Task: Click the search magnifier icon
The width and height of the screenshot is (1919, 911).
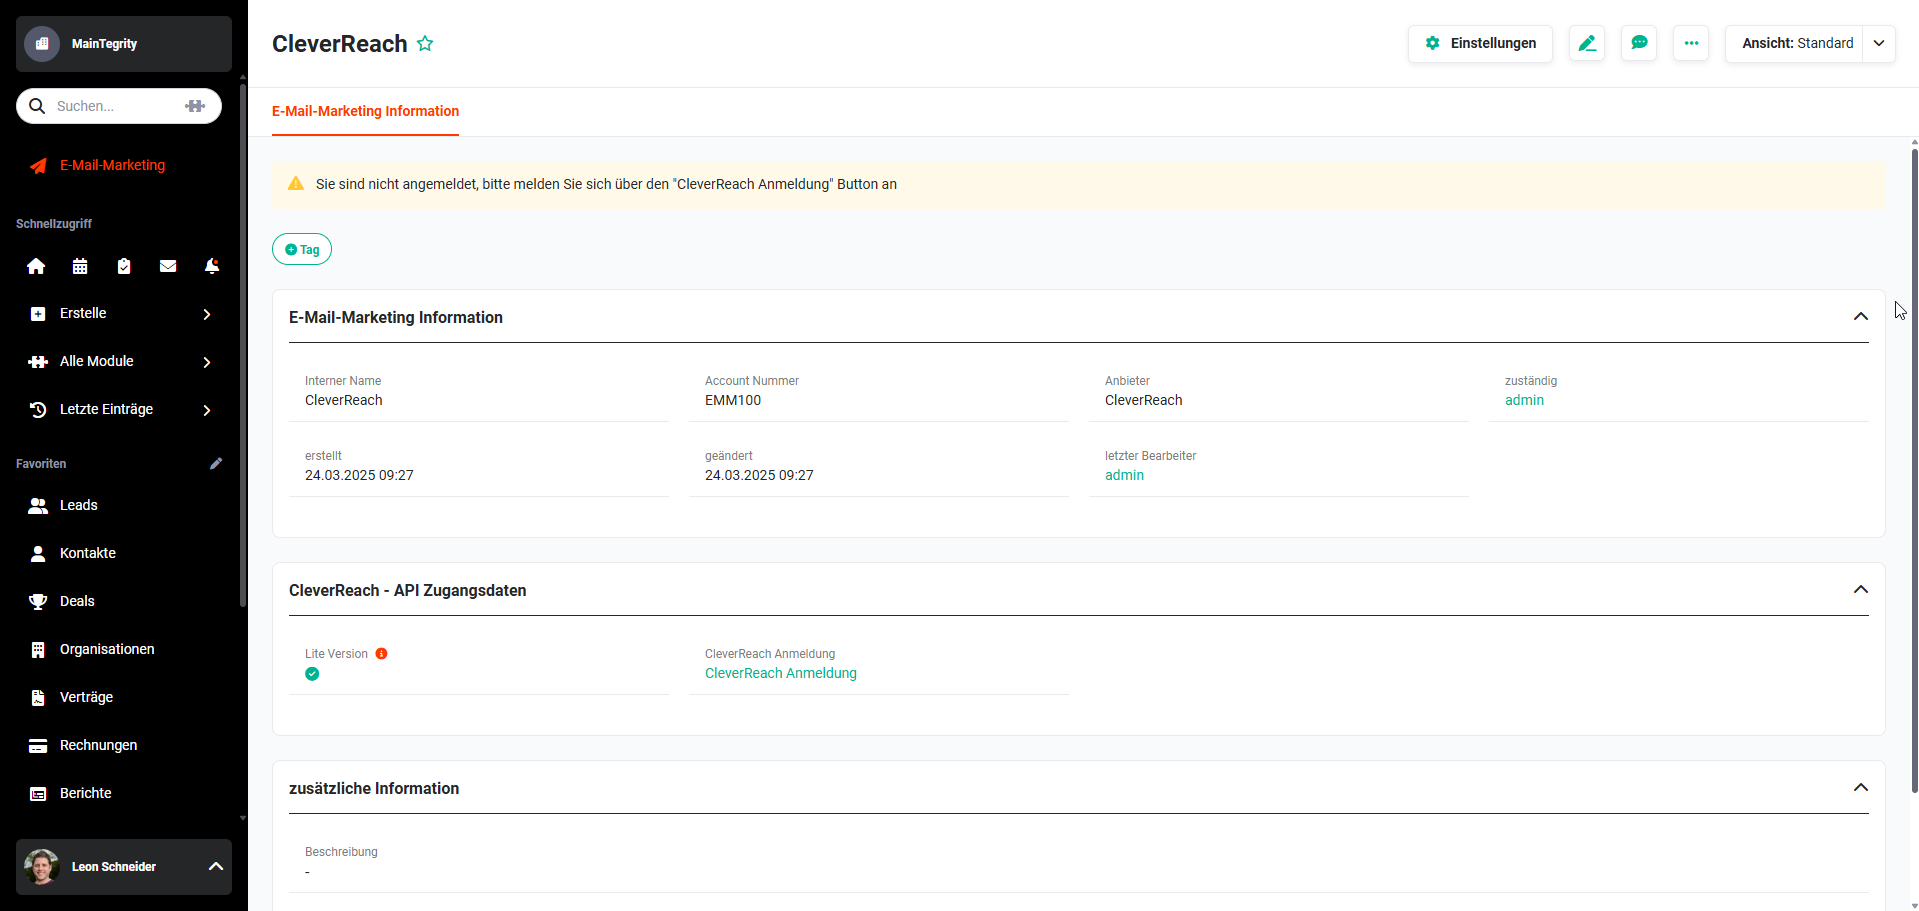Action: (37, 106)
